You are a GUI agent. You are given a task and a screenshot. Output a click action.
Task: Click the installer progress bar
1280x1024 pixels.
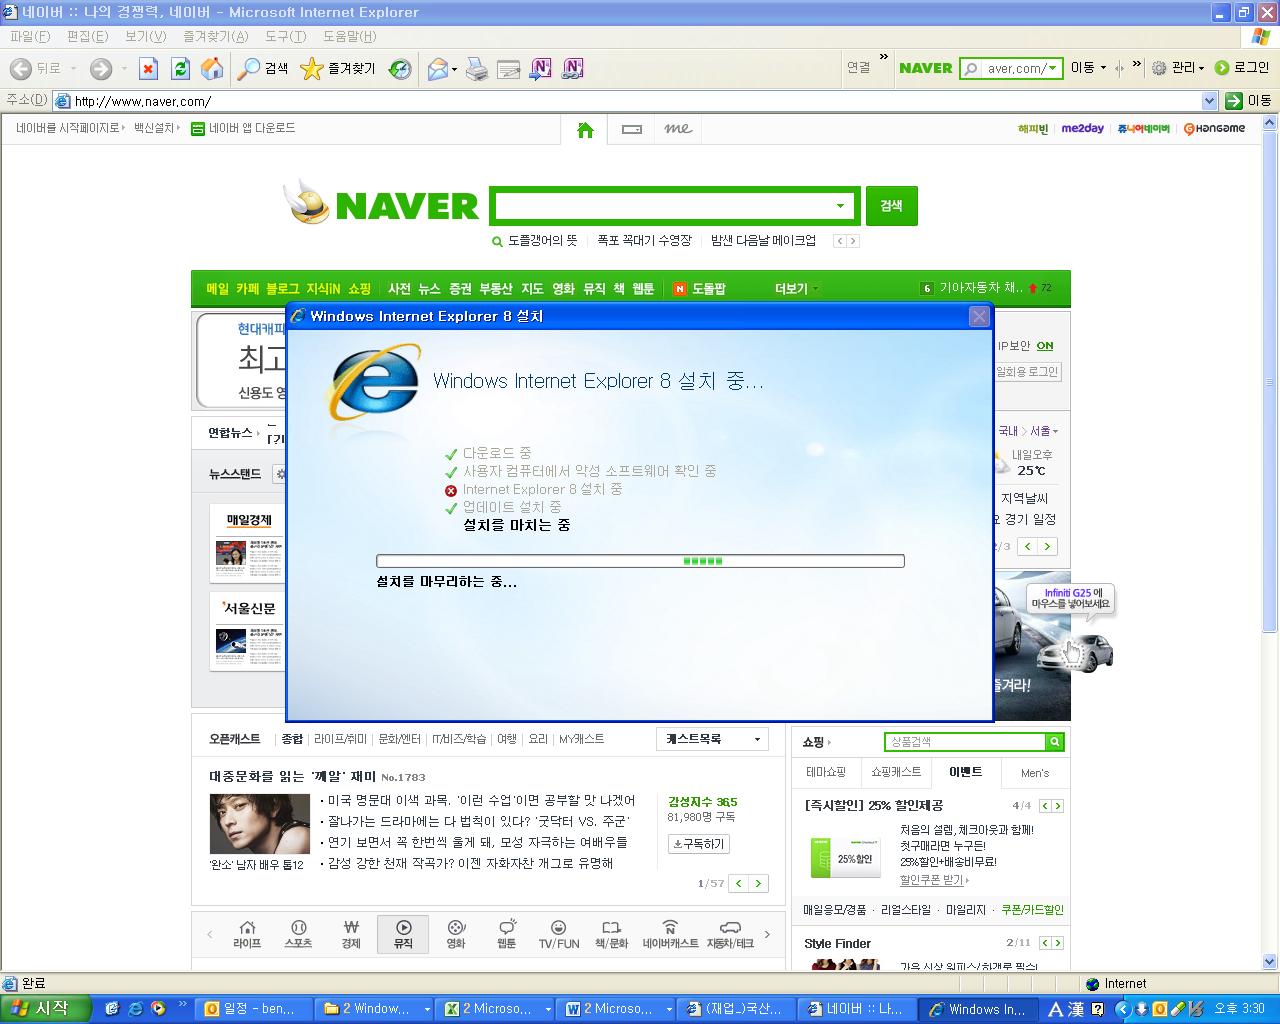point(639,560)
